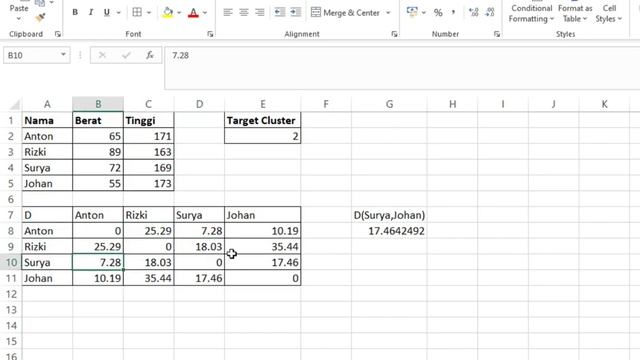
Task: Open the Merge & Center dropdown arrow
Action: 388,13
